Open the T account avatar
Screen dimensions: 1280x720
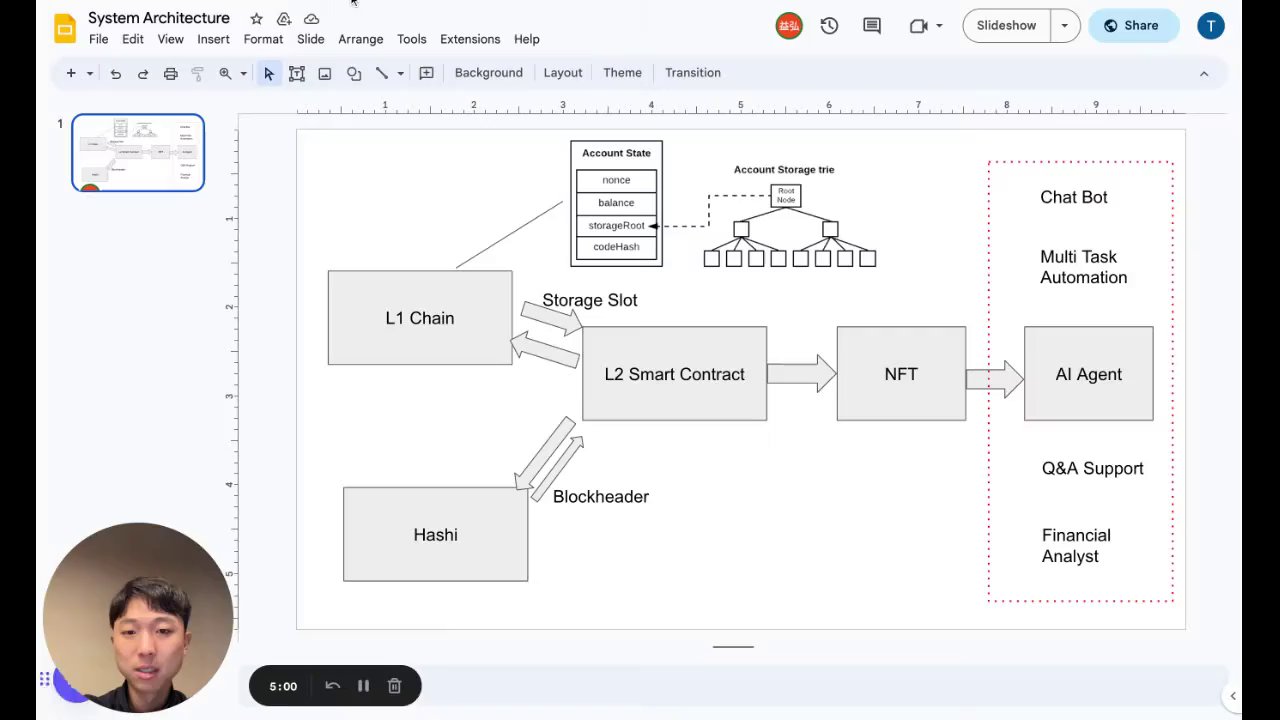[x=1211, y=26]
